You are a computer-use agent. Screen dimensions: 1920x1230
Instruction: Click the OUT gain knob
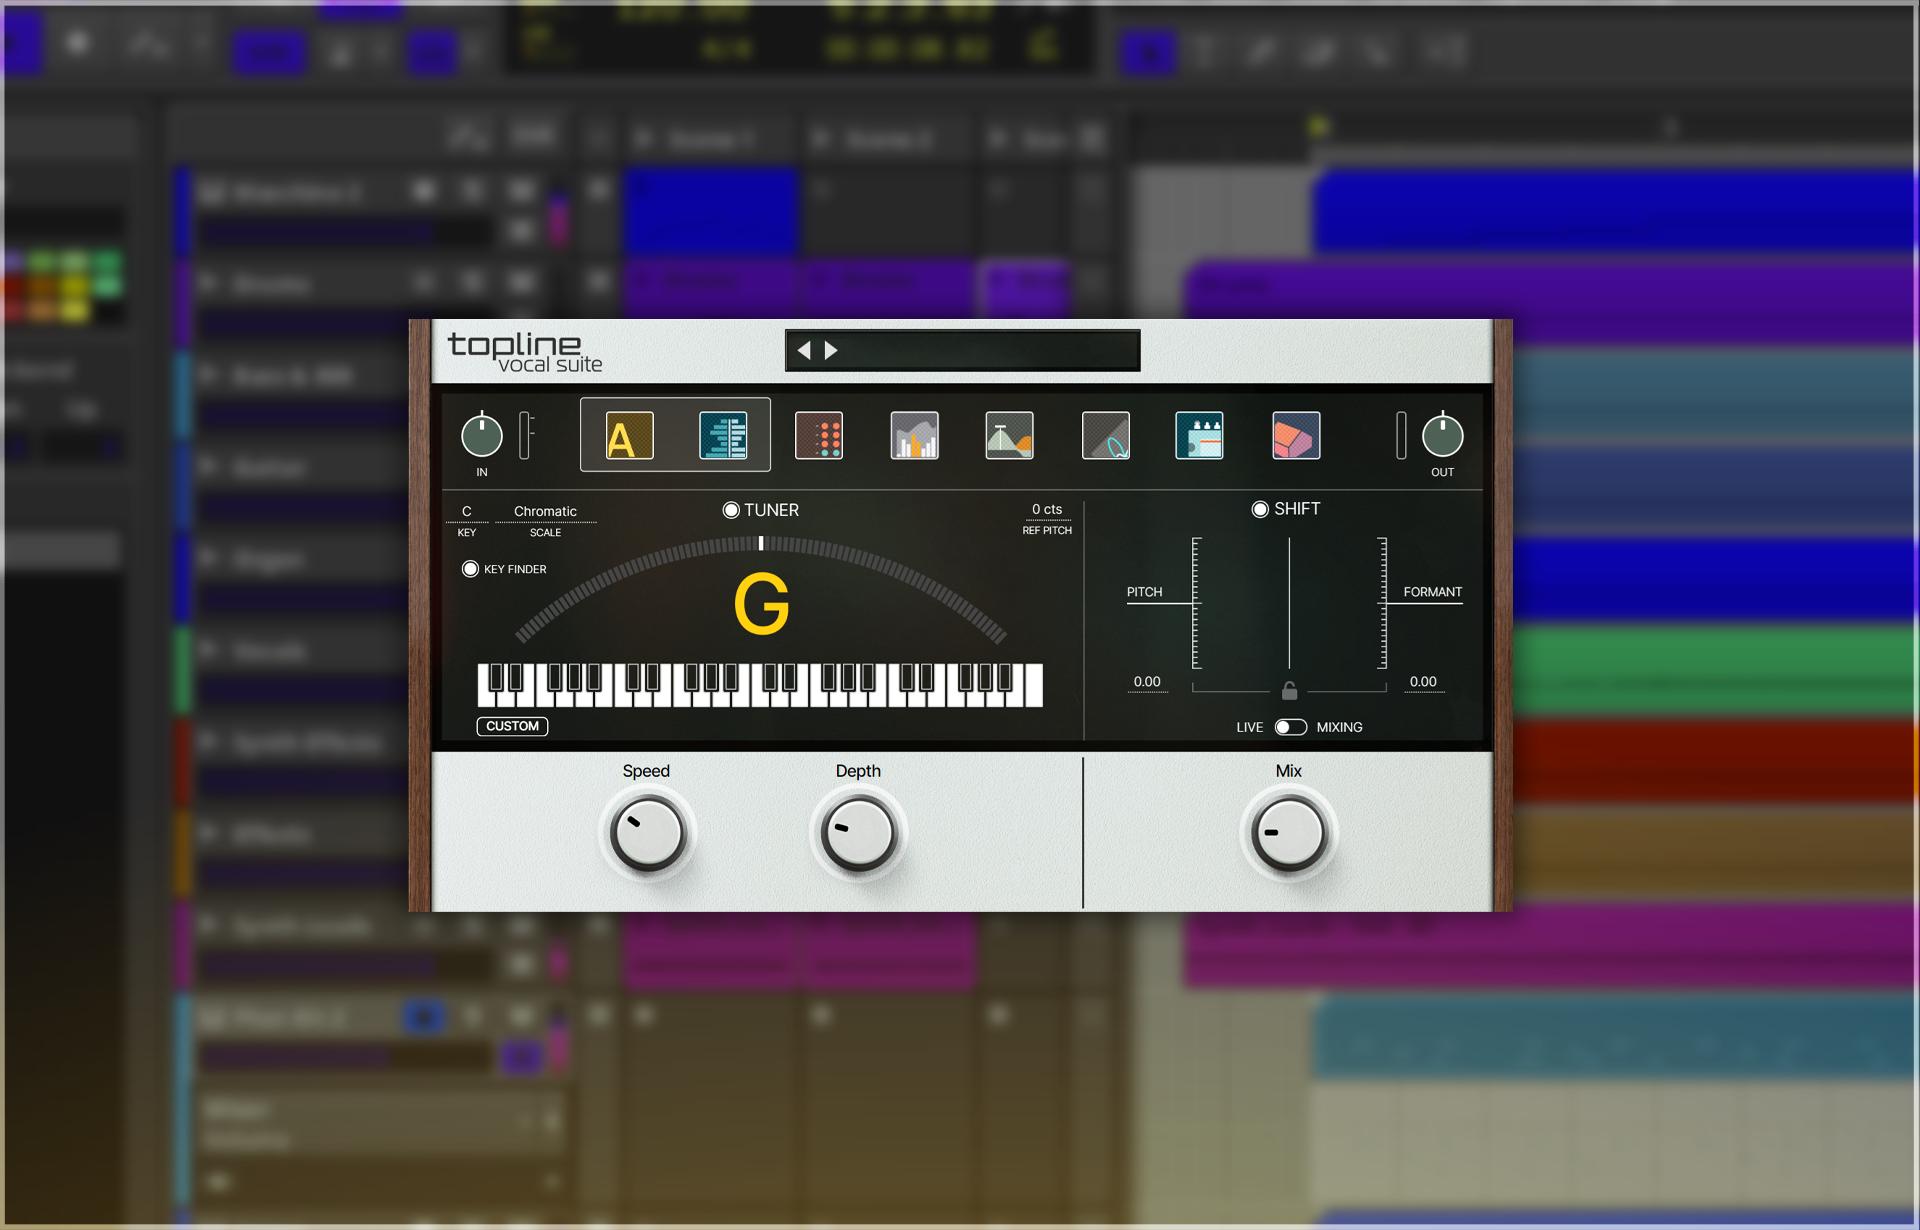point(1442,435)
